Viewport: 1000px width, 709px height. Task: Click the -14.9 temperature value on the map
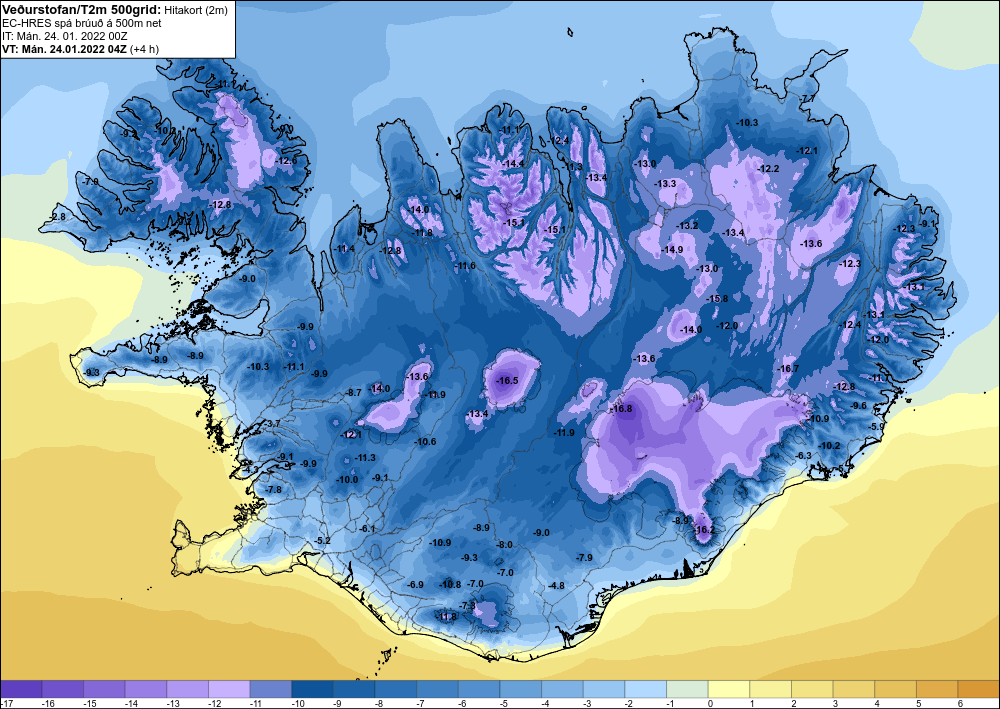[x=672, y=250]
